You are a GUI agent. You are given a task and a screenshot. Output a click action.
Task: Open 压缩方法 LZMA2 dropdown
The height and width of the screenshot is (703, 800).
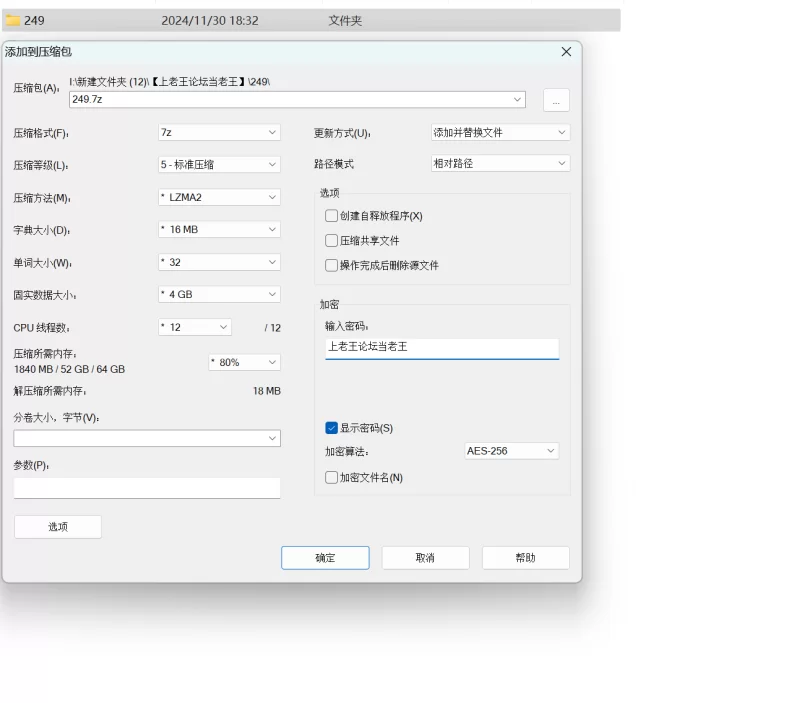click(x=219, y=197)
